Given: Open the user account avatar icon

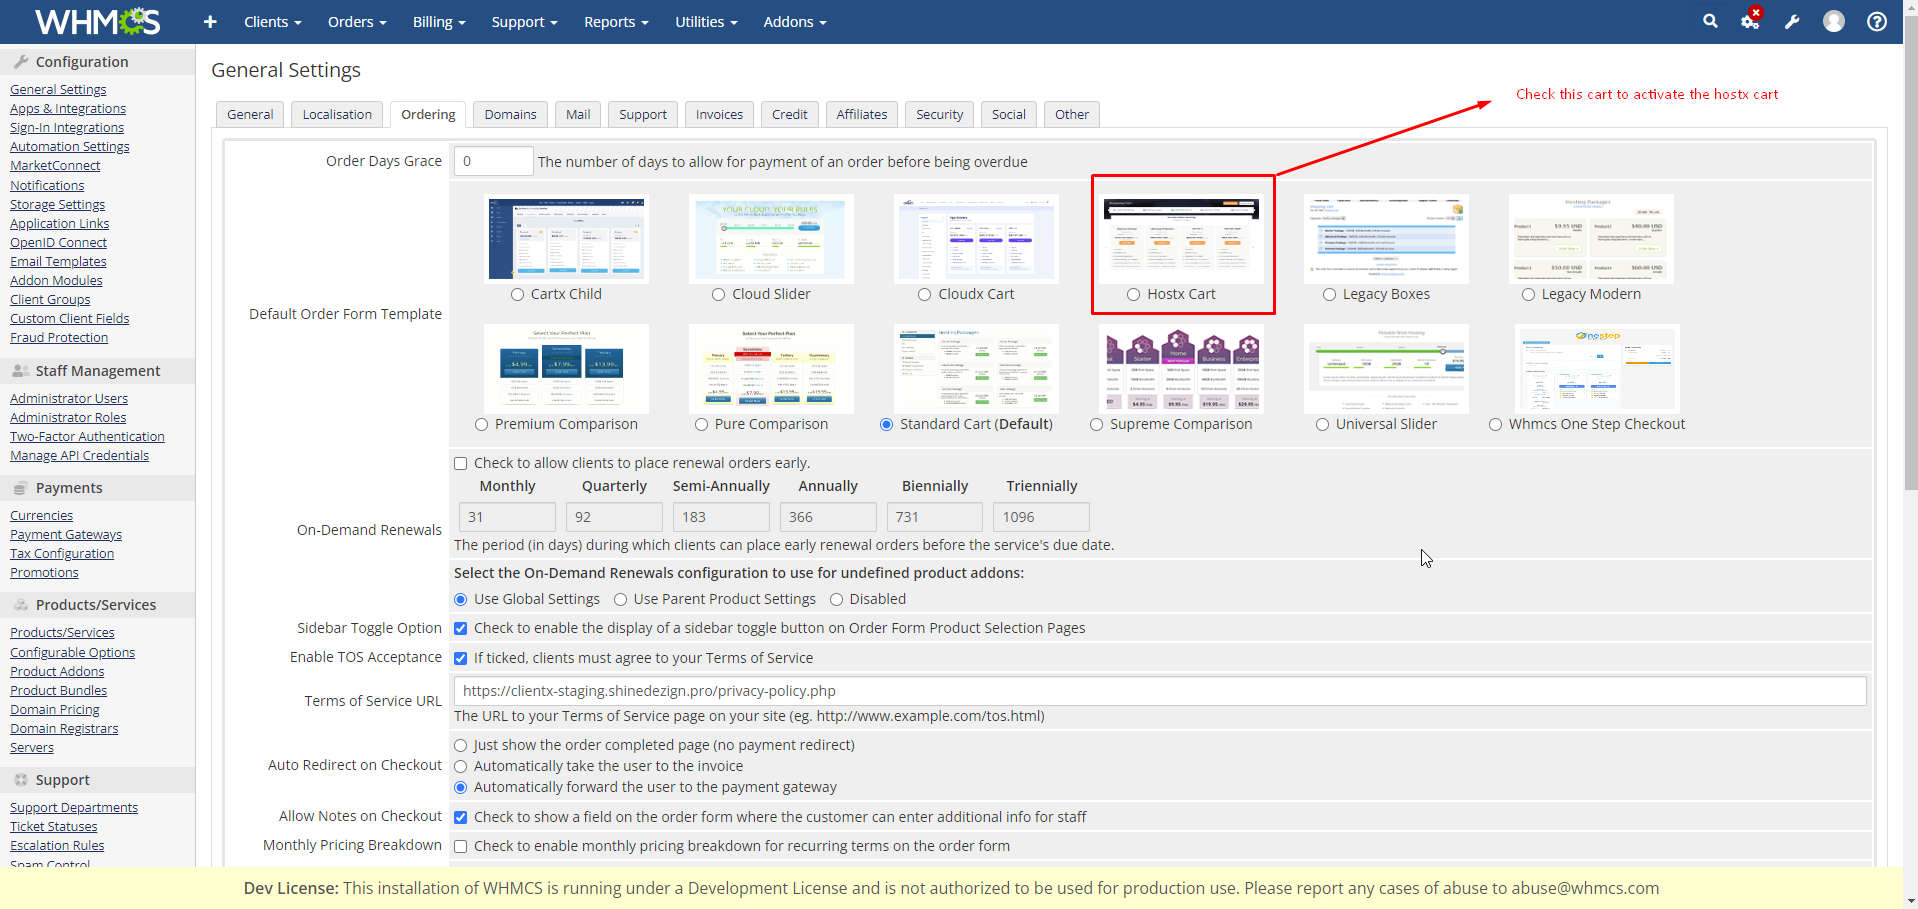Looking at the screenshot, I should 1833,21.
